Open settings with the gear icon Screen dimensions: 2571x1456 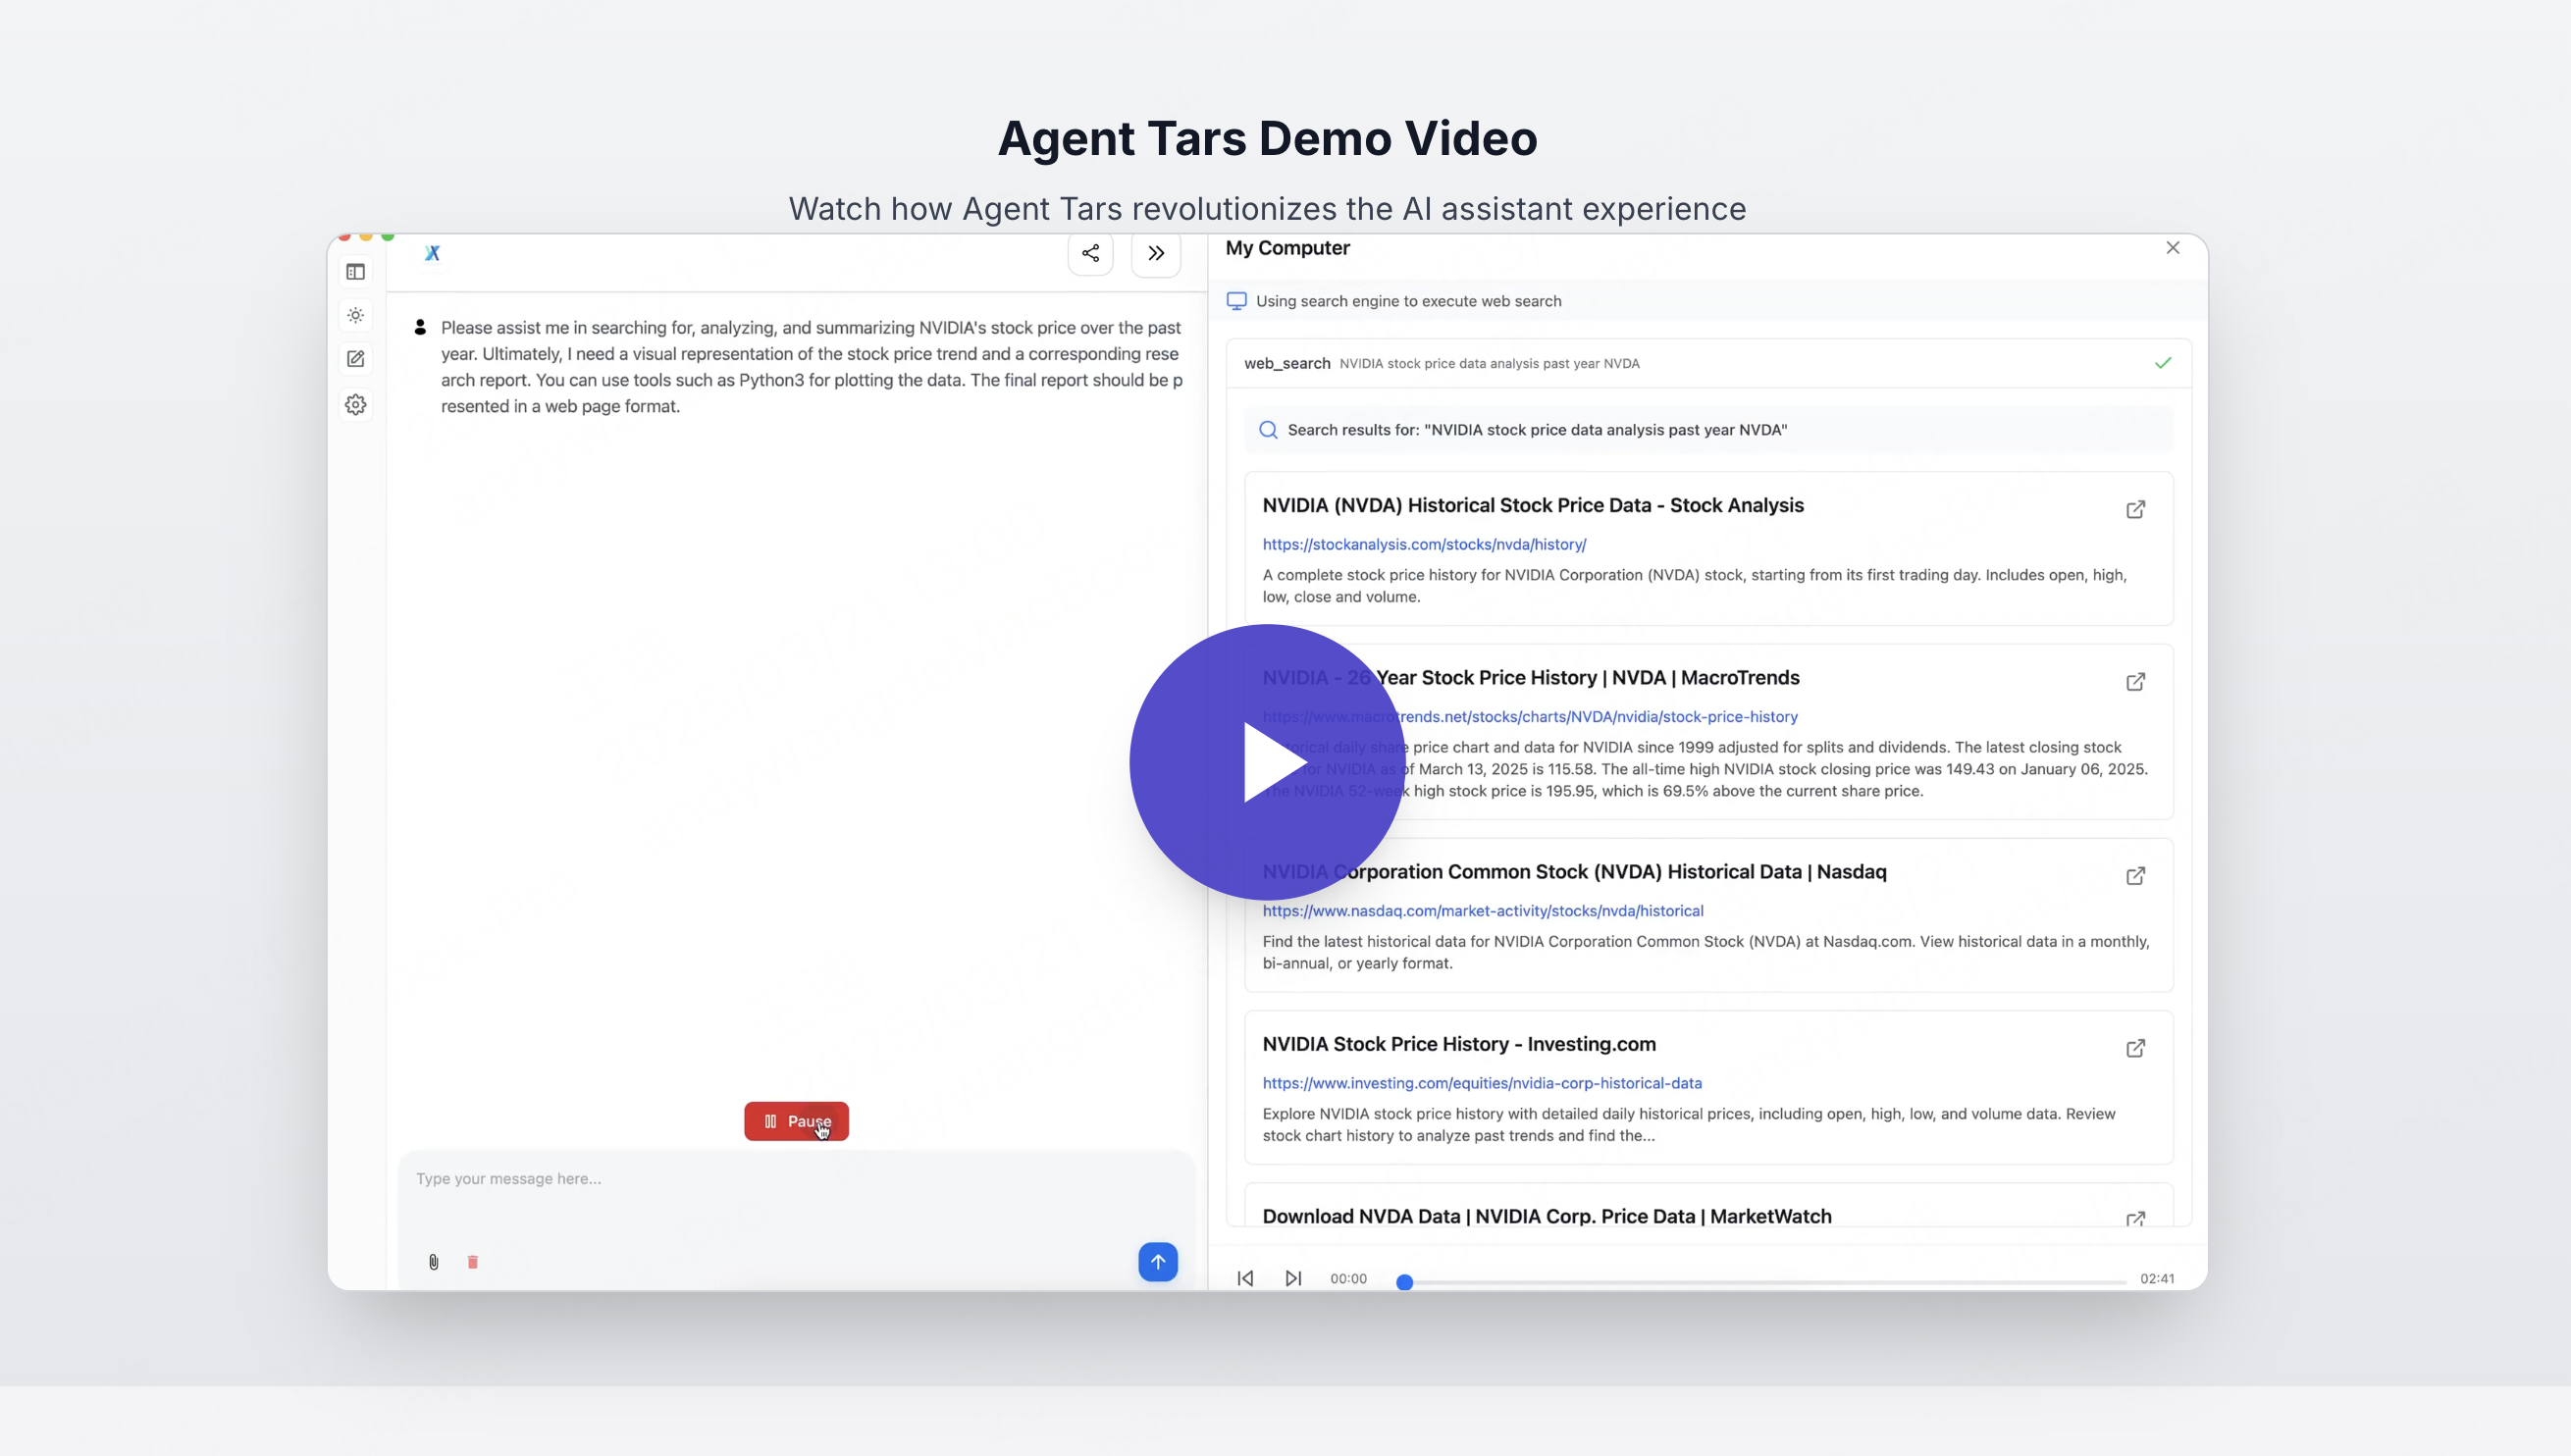[x=356, y=405]
